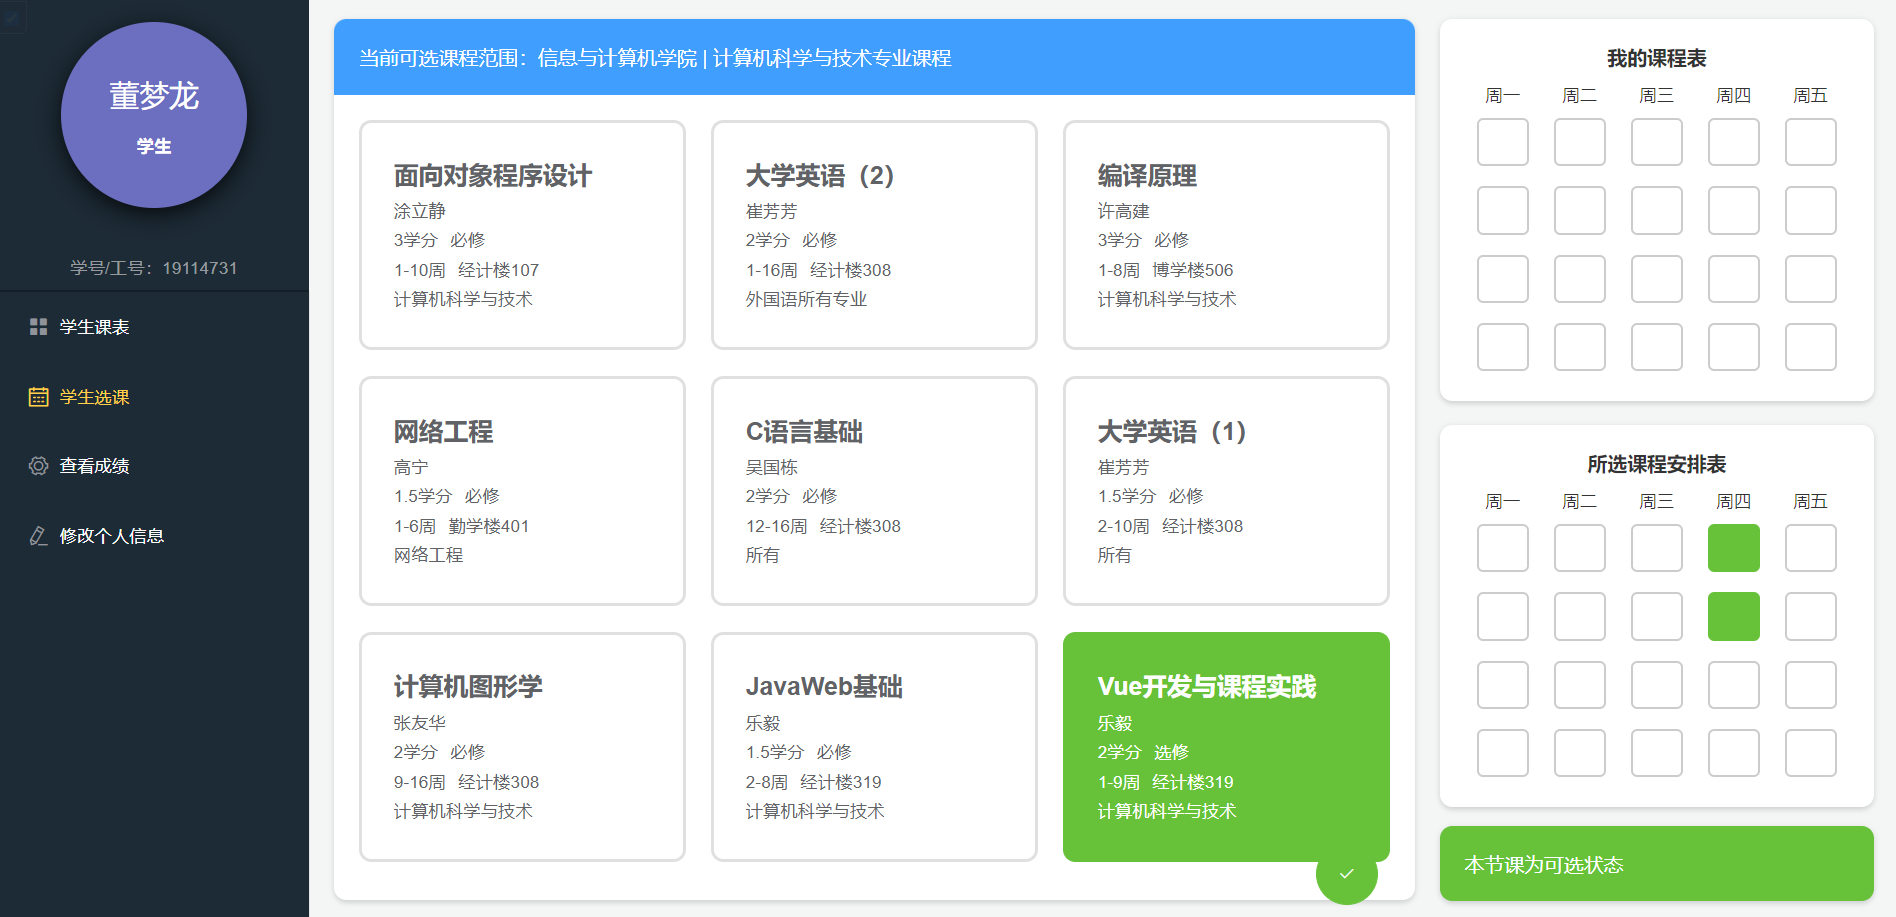Click the 修改个人信息 pencil icon
This screenshot has height=917, width=1896.
click(39, 536)
